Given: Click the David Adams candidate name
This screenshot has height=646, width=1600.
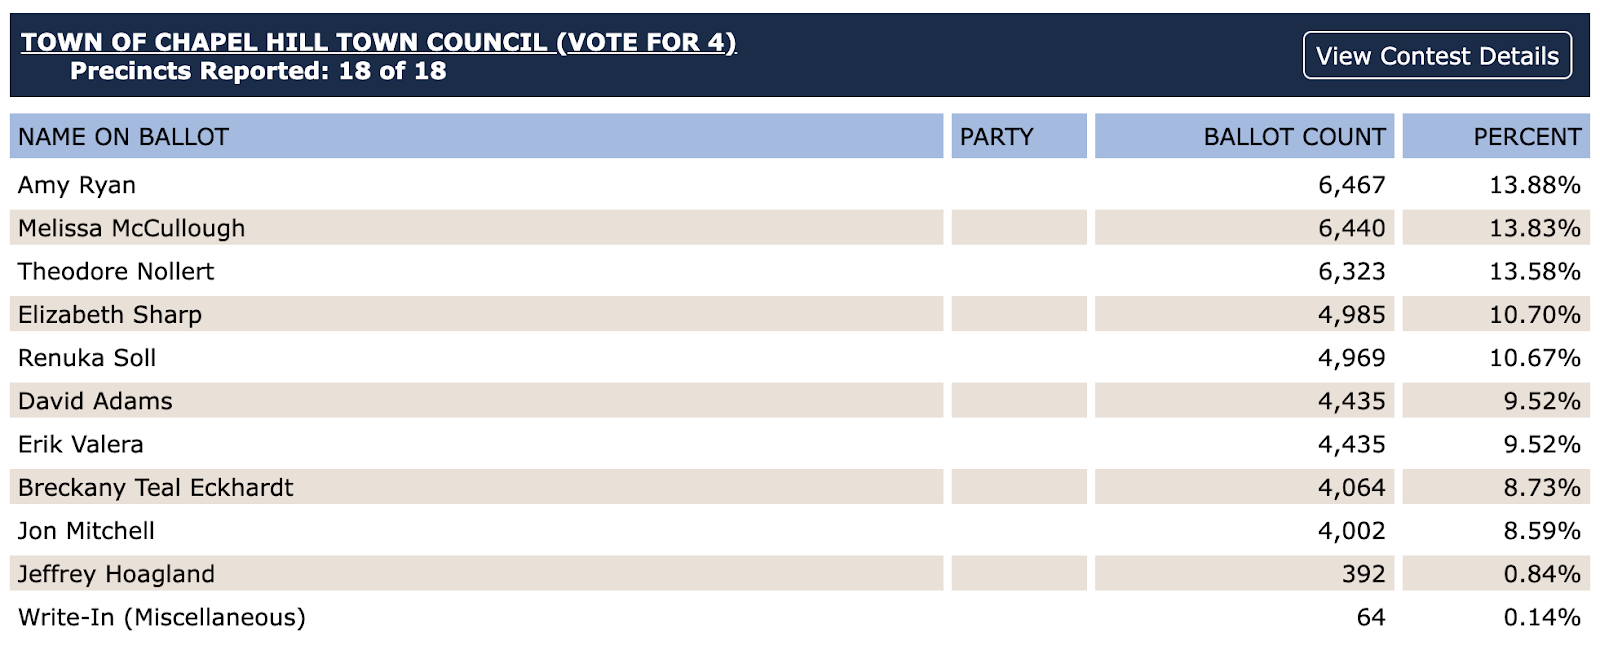Looking at the screenshot, I should (95, 401).
